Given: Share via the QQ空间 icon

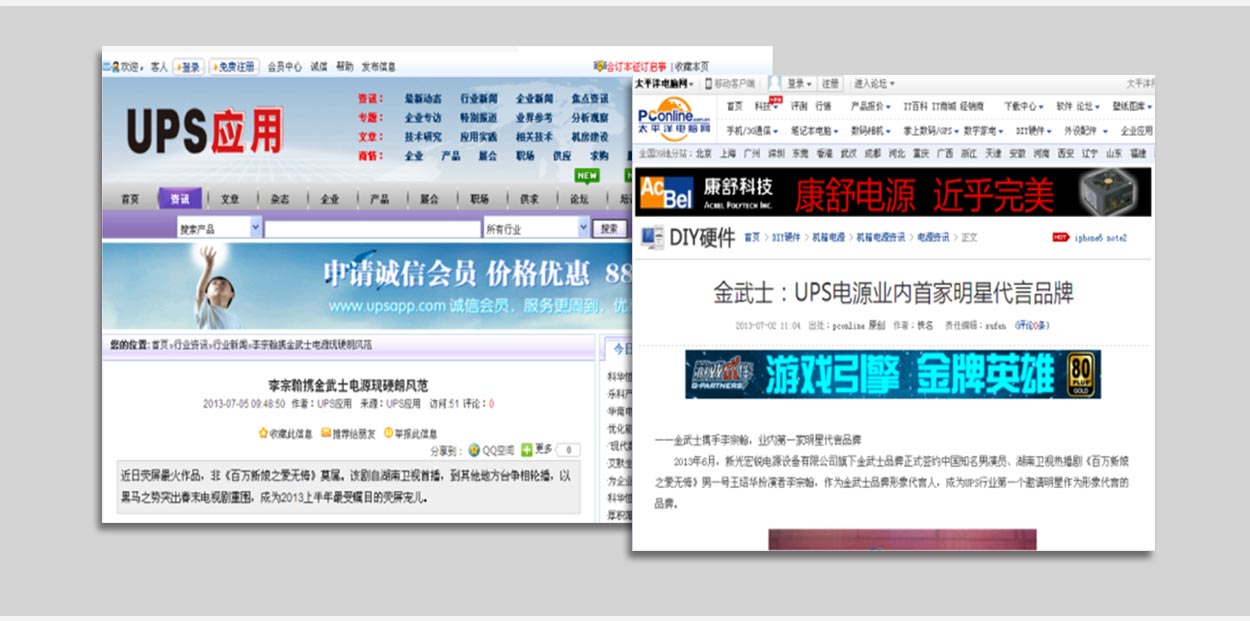Looking at the screenshot, I should click(x=474, y=451).
